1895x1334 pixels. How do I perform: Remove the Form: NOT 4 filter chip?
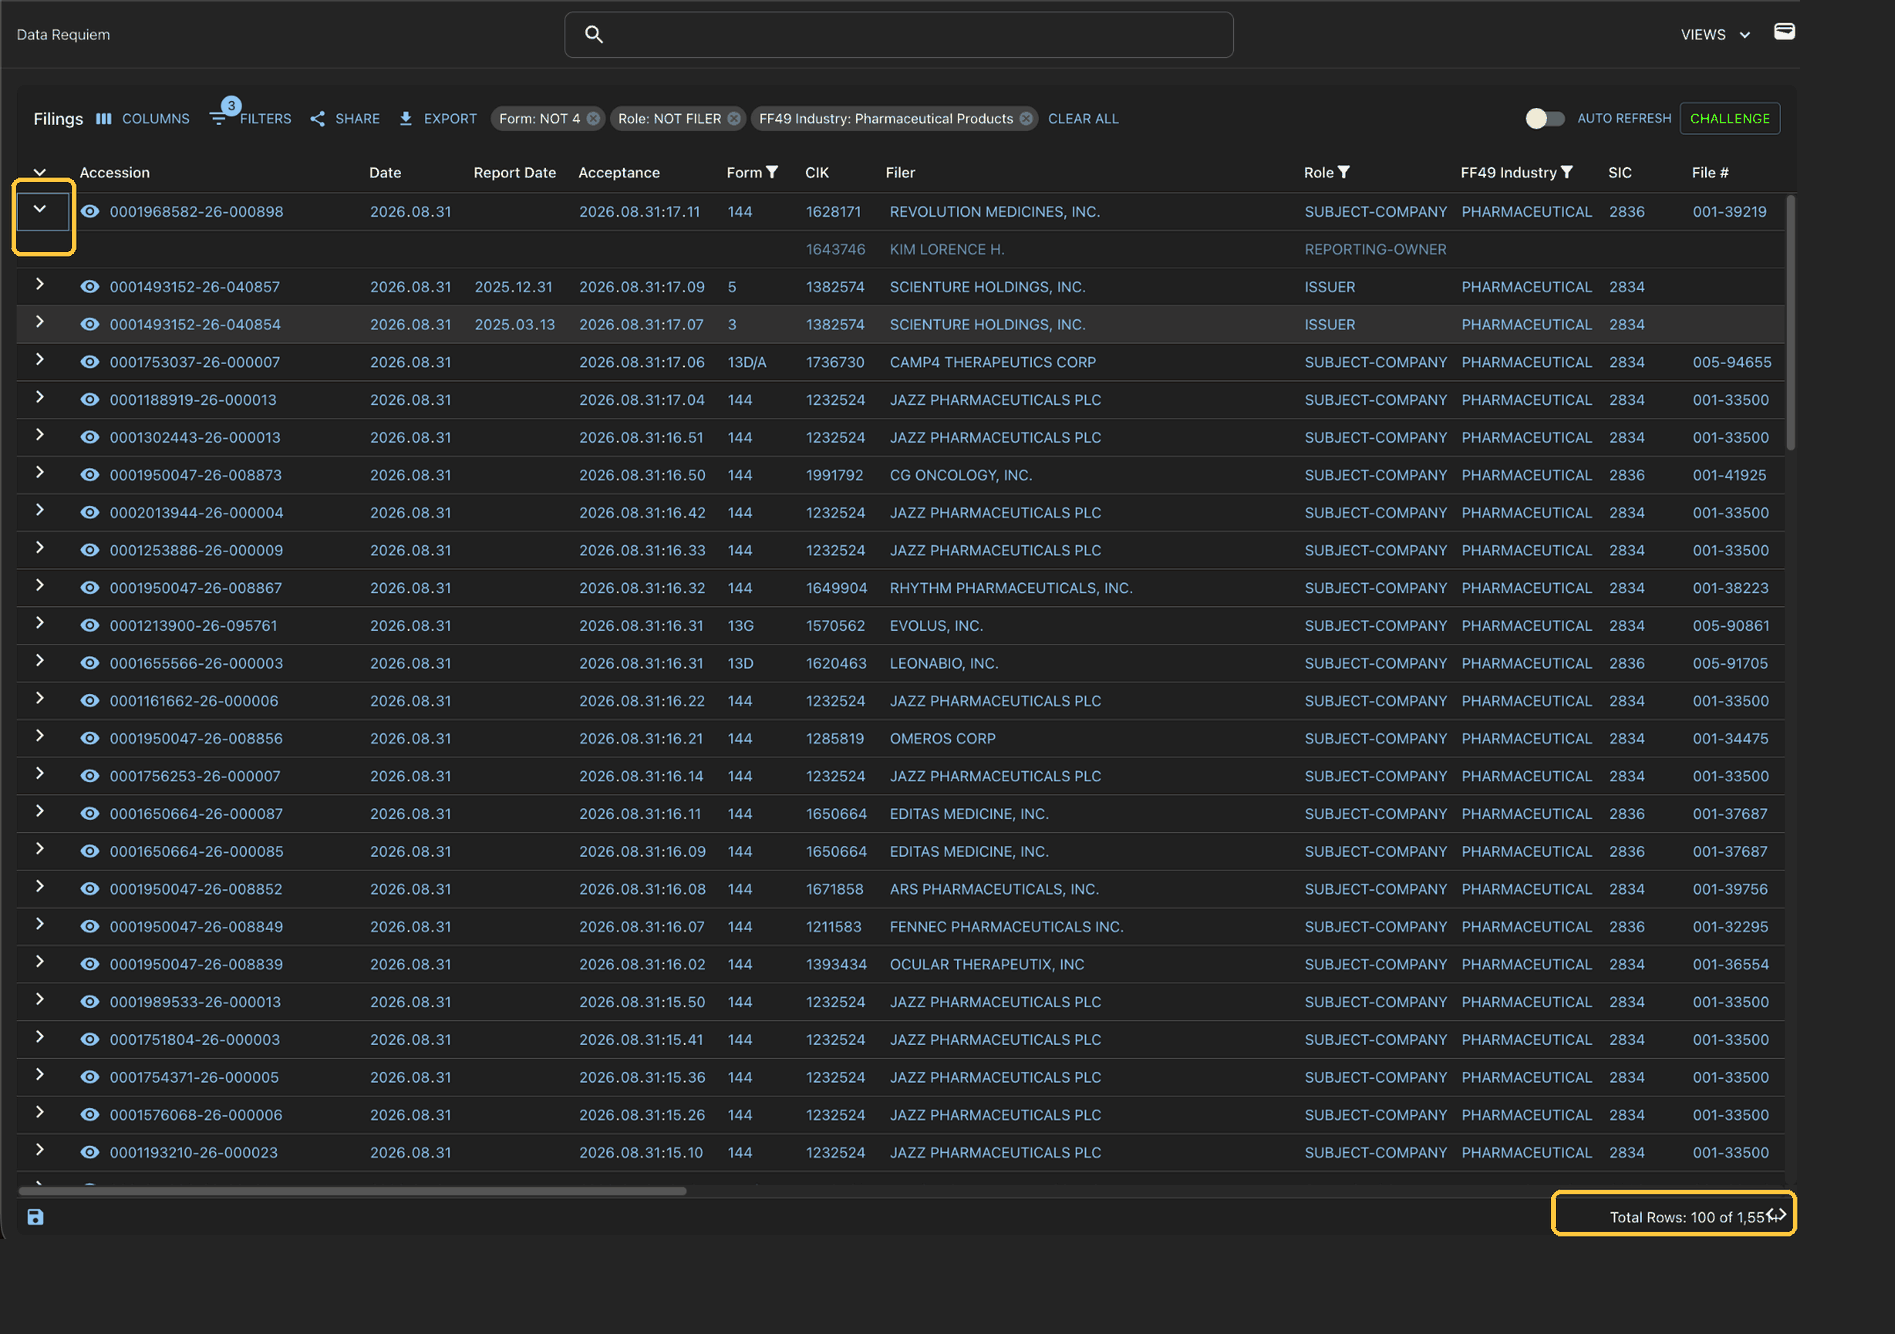593,119
